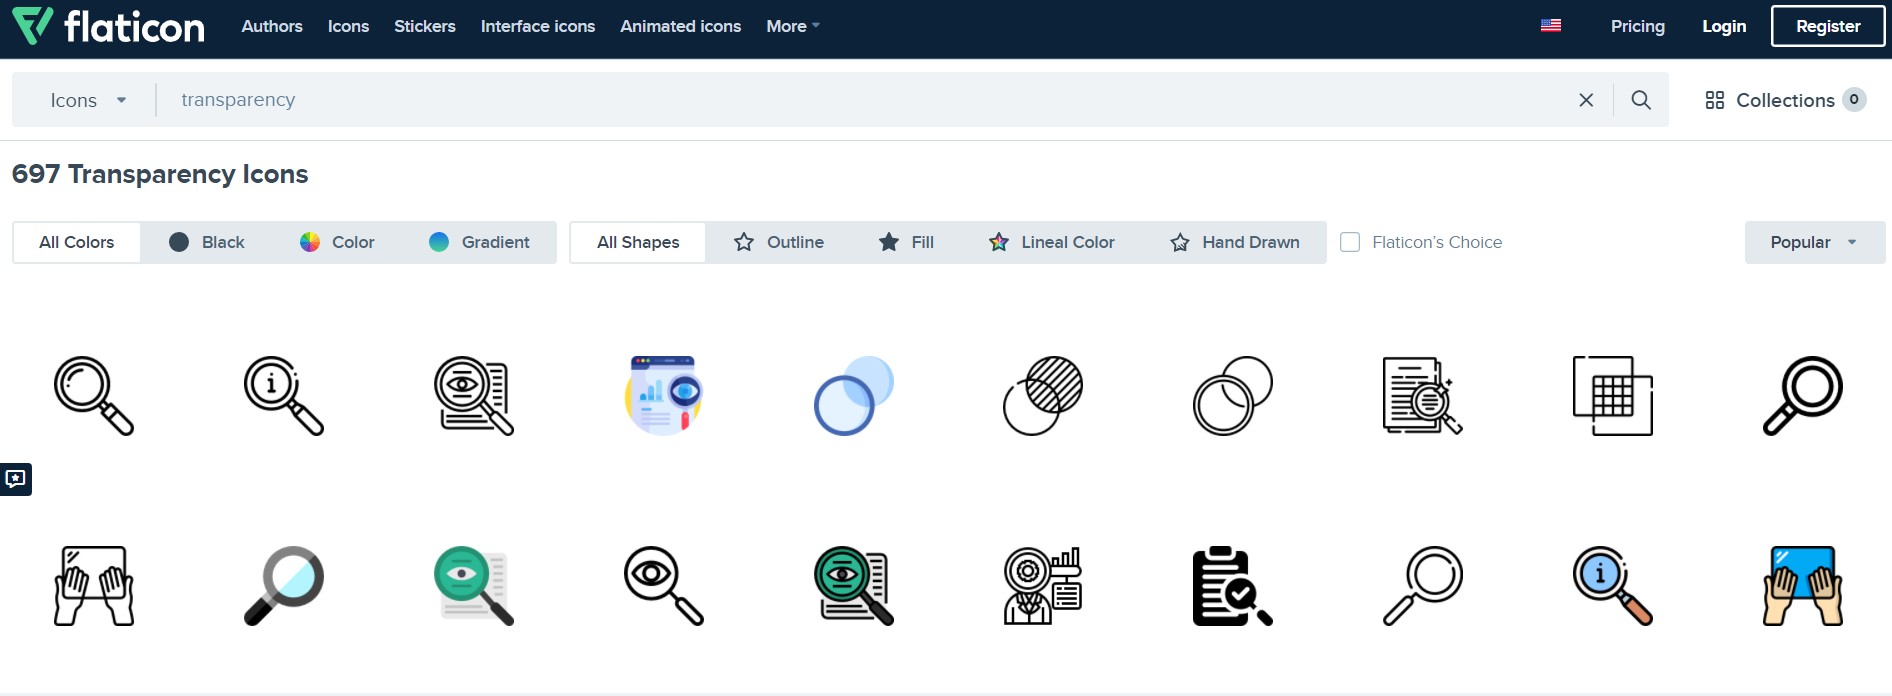Select the outline overlapping circles icon
The width and height of the screenshot is (1892, 696).
point(1233,396)
